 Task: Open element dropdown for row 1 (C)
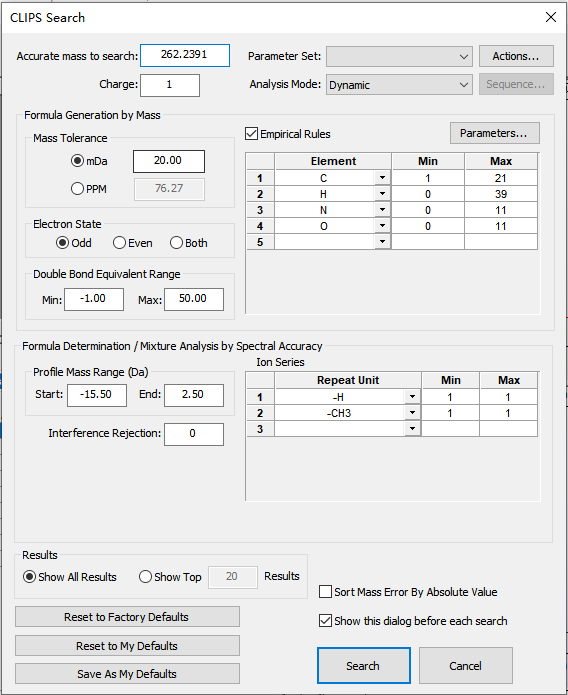click(382, 178)
